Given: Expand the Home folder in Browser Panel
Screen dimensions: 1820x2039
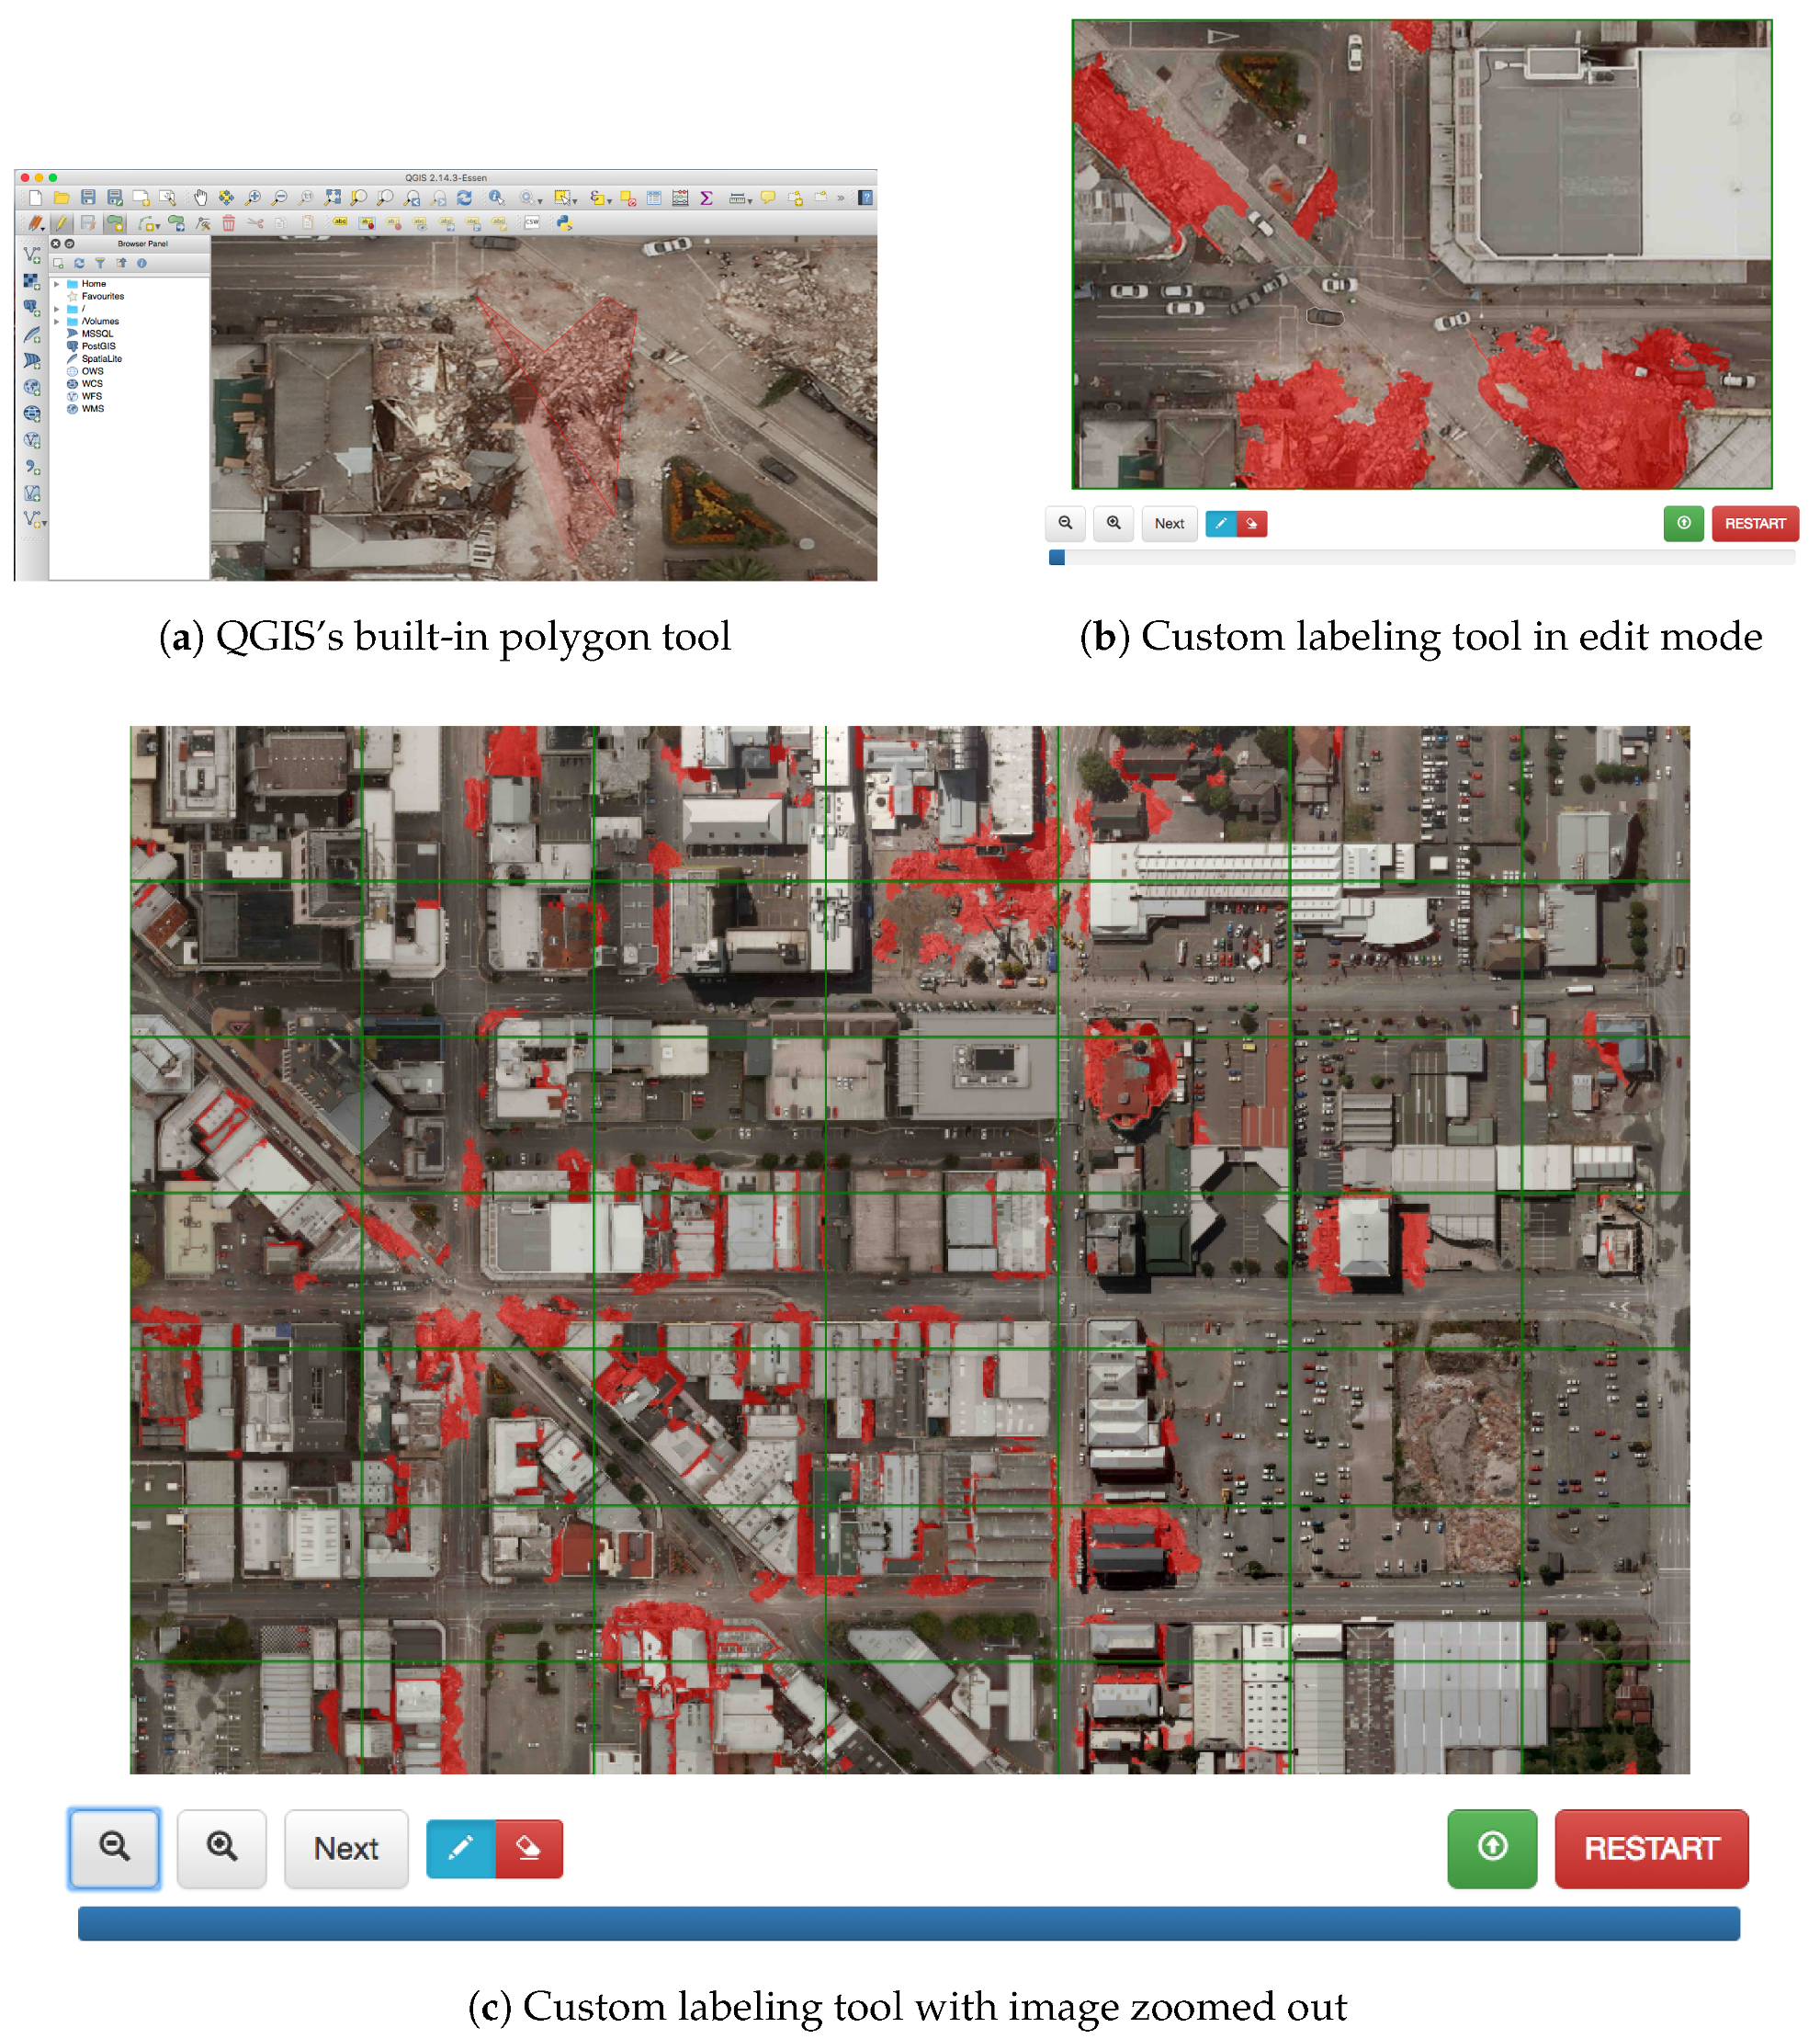Looking at the screenshot, I should point(57,284).
